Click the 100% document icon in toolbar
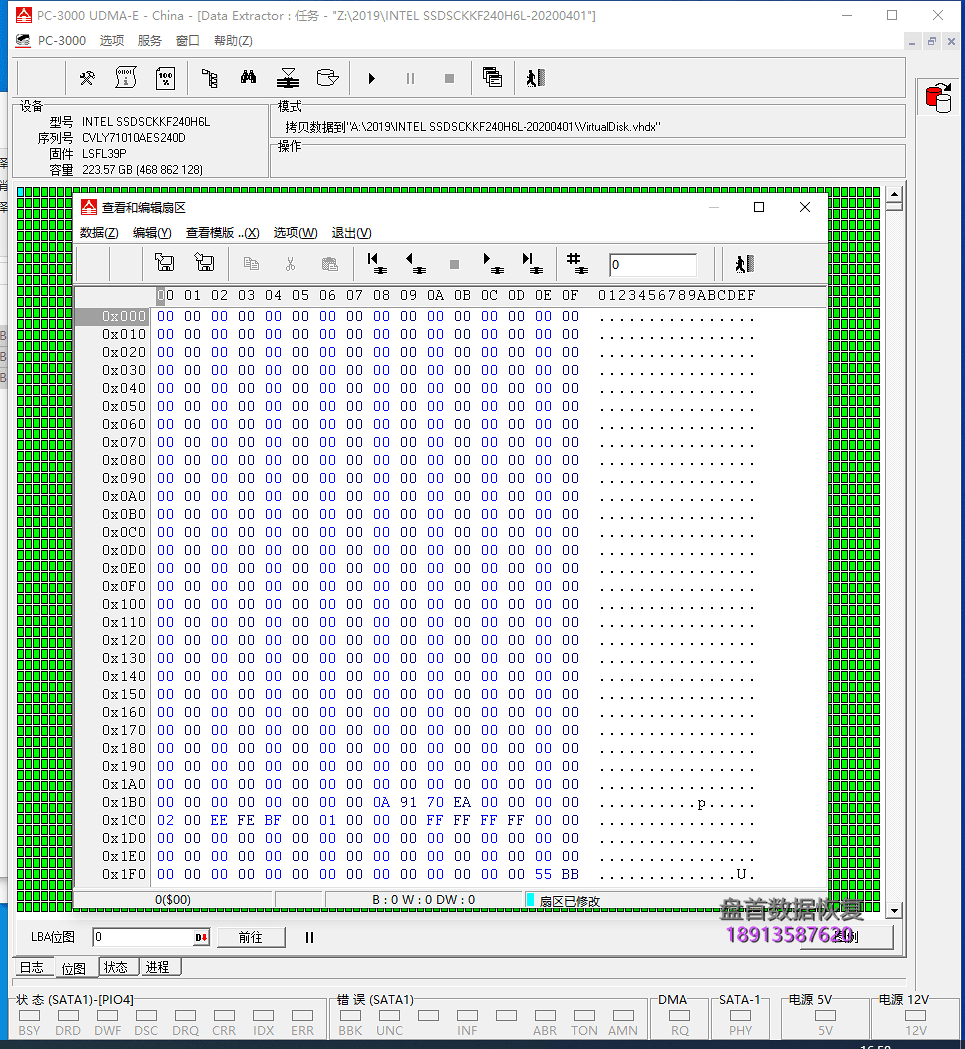This screenshot has height=1049, width=965. tap(165, 78)
